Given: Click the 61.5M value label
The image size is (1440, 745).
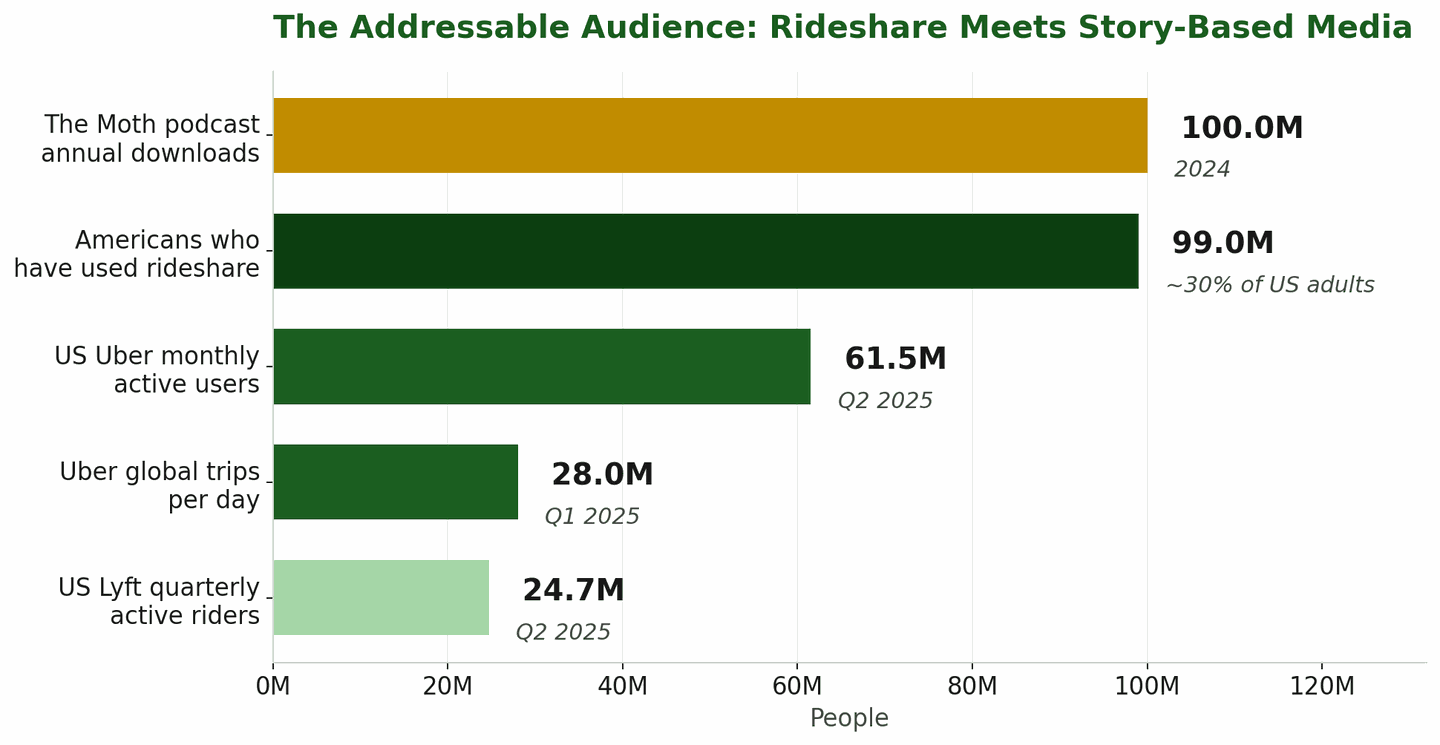Looking at the screenshot, I should [895, 360].
